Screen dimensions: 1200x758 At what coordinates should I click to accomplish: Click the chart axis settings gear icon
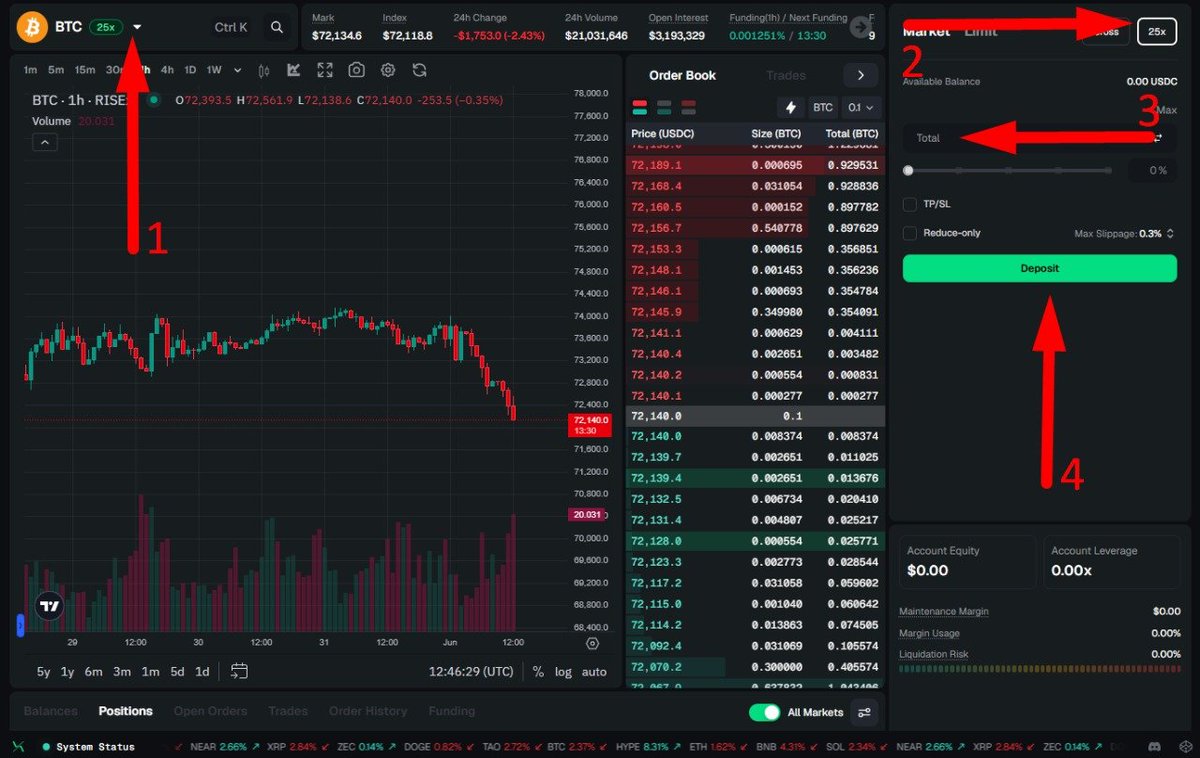[x=592, y=644]
